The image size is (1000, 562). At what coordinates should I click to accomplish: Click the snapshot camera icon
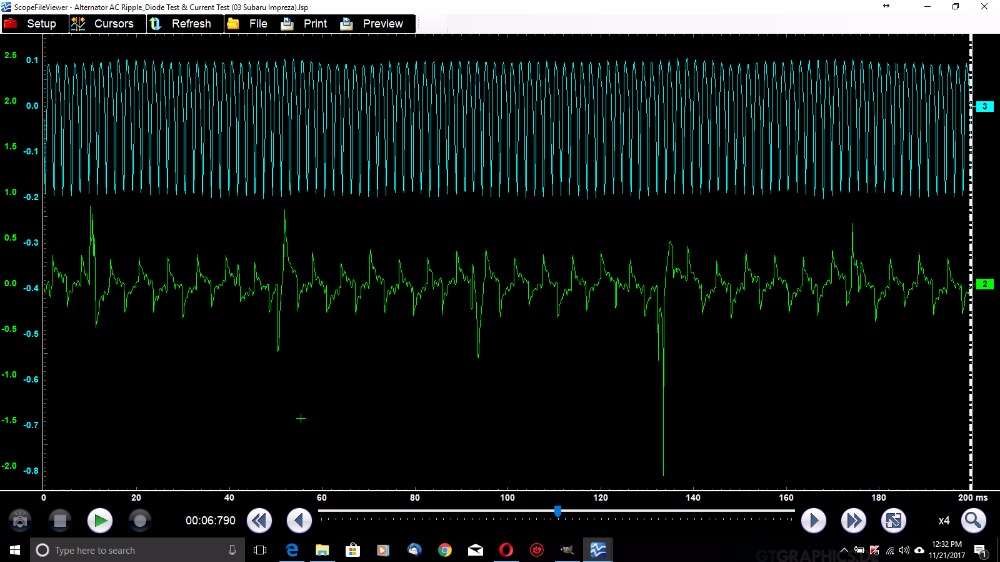(20, 520)
